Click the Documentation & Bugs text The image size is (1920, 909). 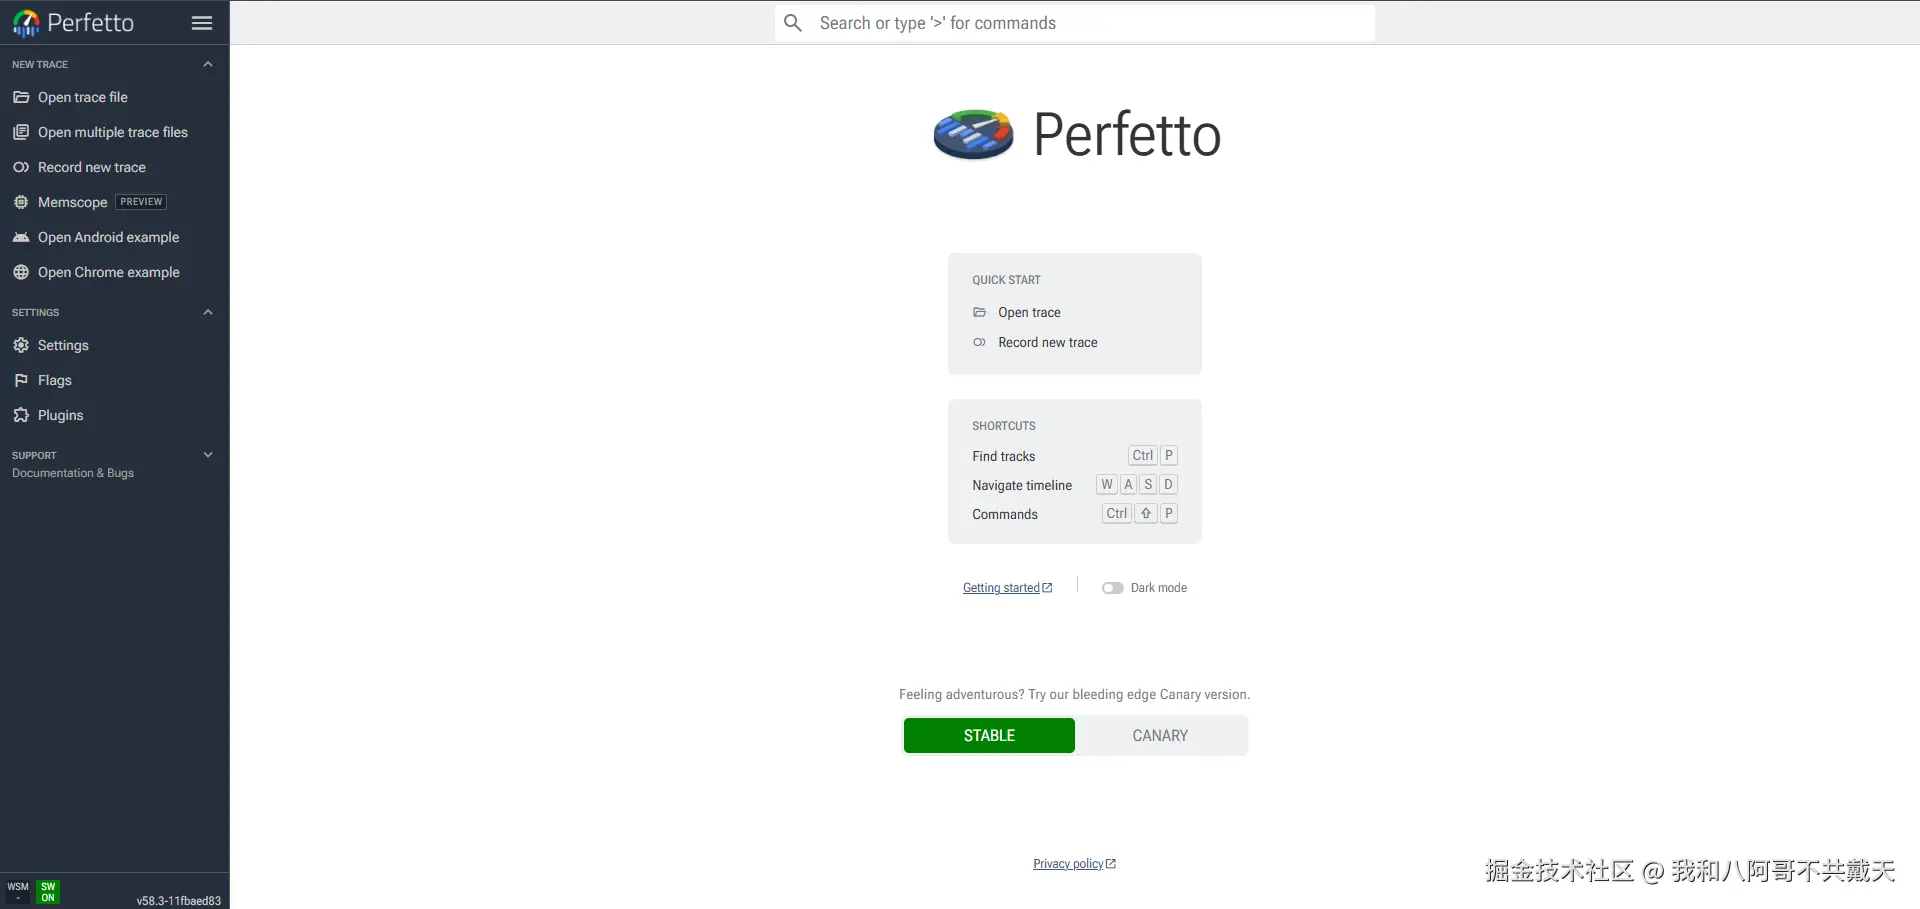click(73, 473)
